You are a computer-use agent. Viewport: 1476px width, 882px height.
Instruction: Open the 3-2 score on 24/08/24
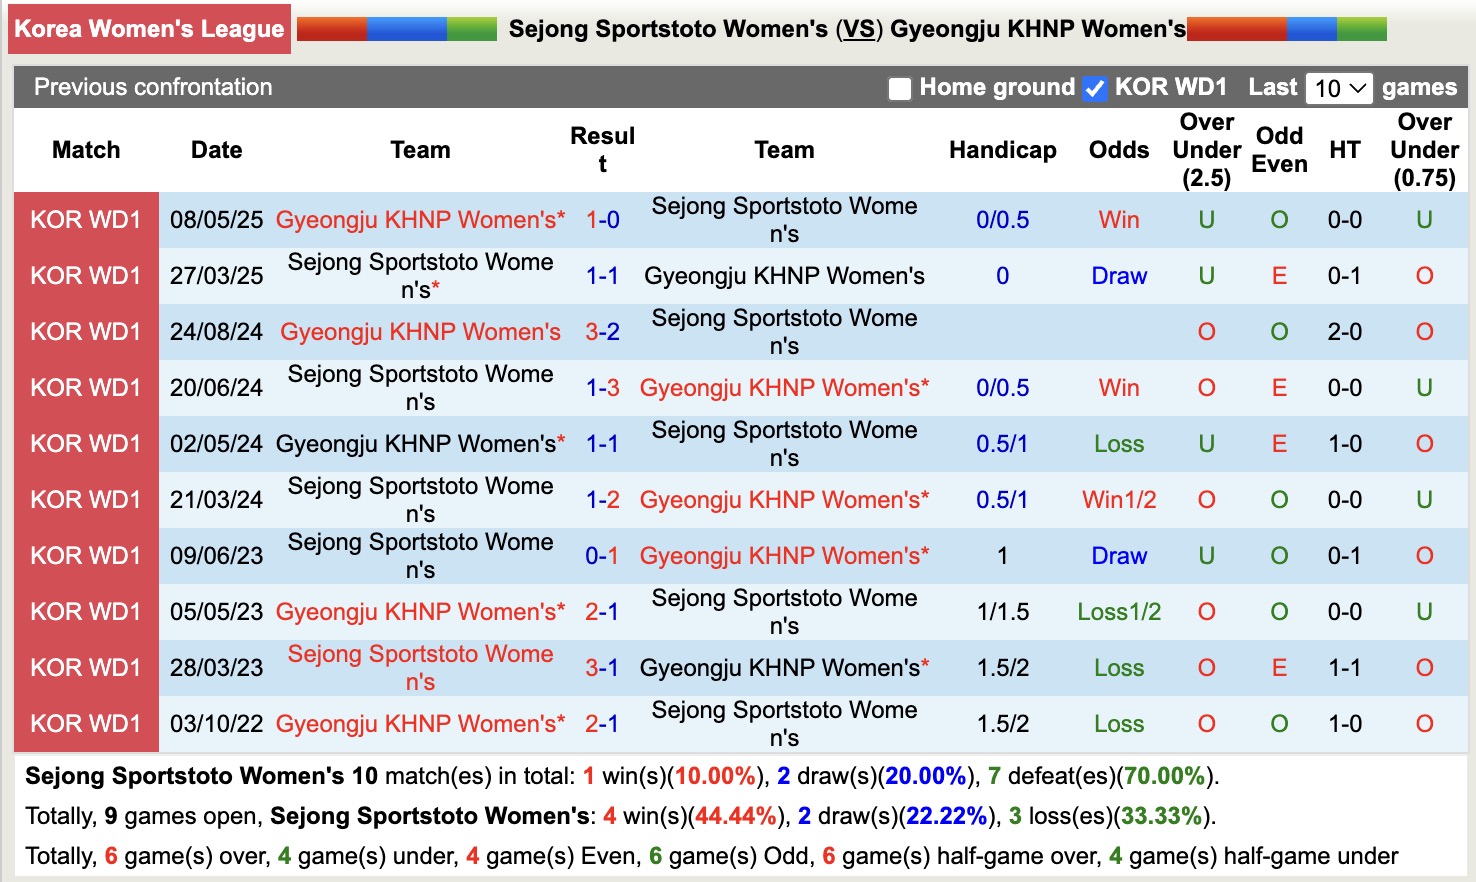pyautogui.click(x=602, y=332)
